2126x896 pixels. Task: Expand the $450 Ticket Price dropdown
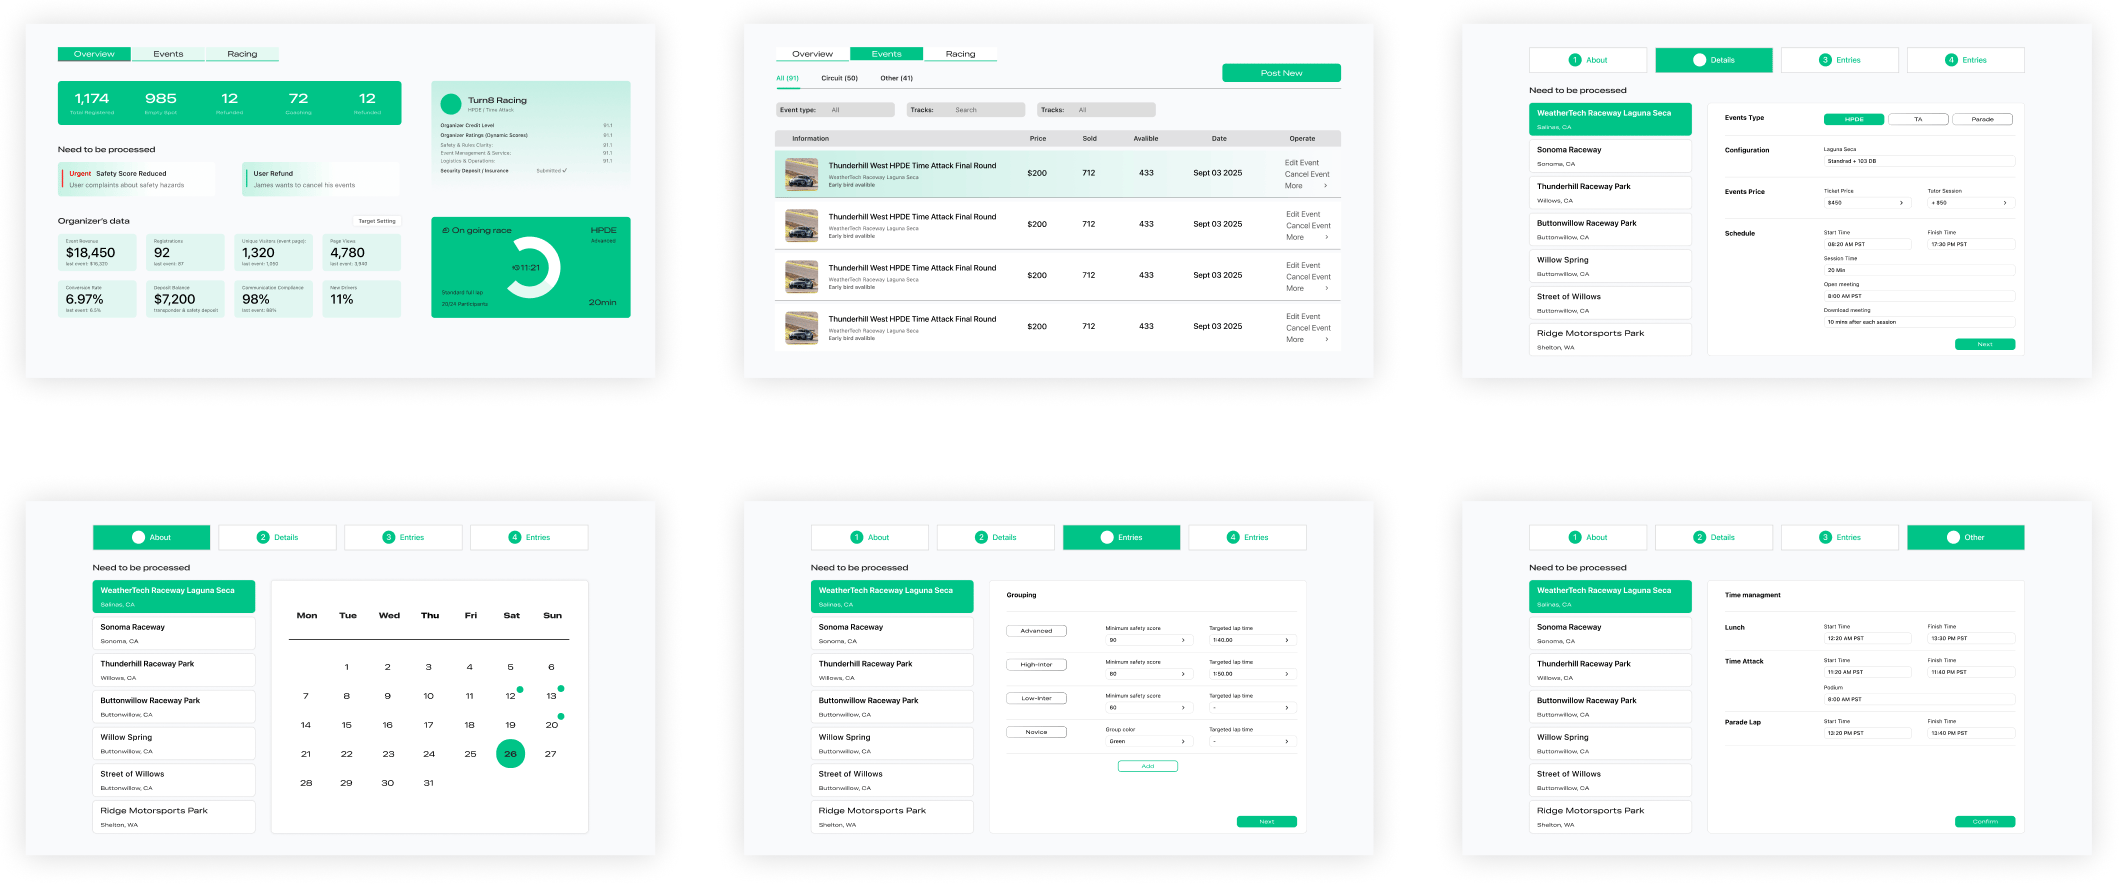1866,203
